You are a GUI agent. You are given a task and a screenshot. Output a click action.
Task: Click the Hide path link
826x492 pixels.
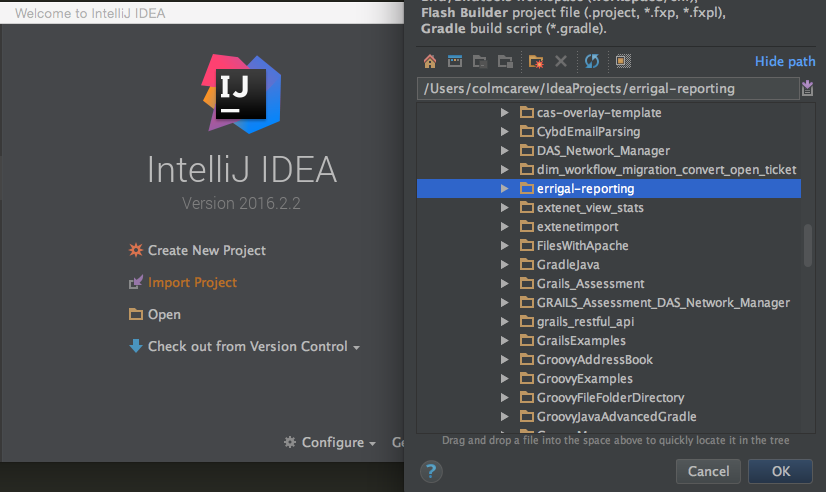coord(785,61)
